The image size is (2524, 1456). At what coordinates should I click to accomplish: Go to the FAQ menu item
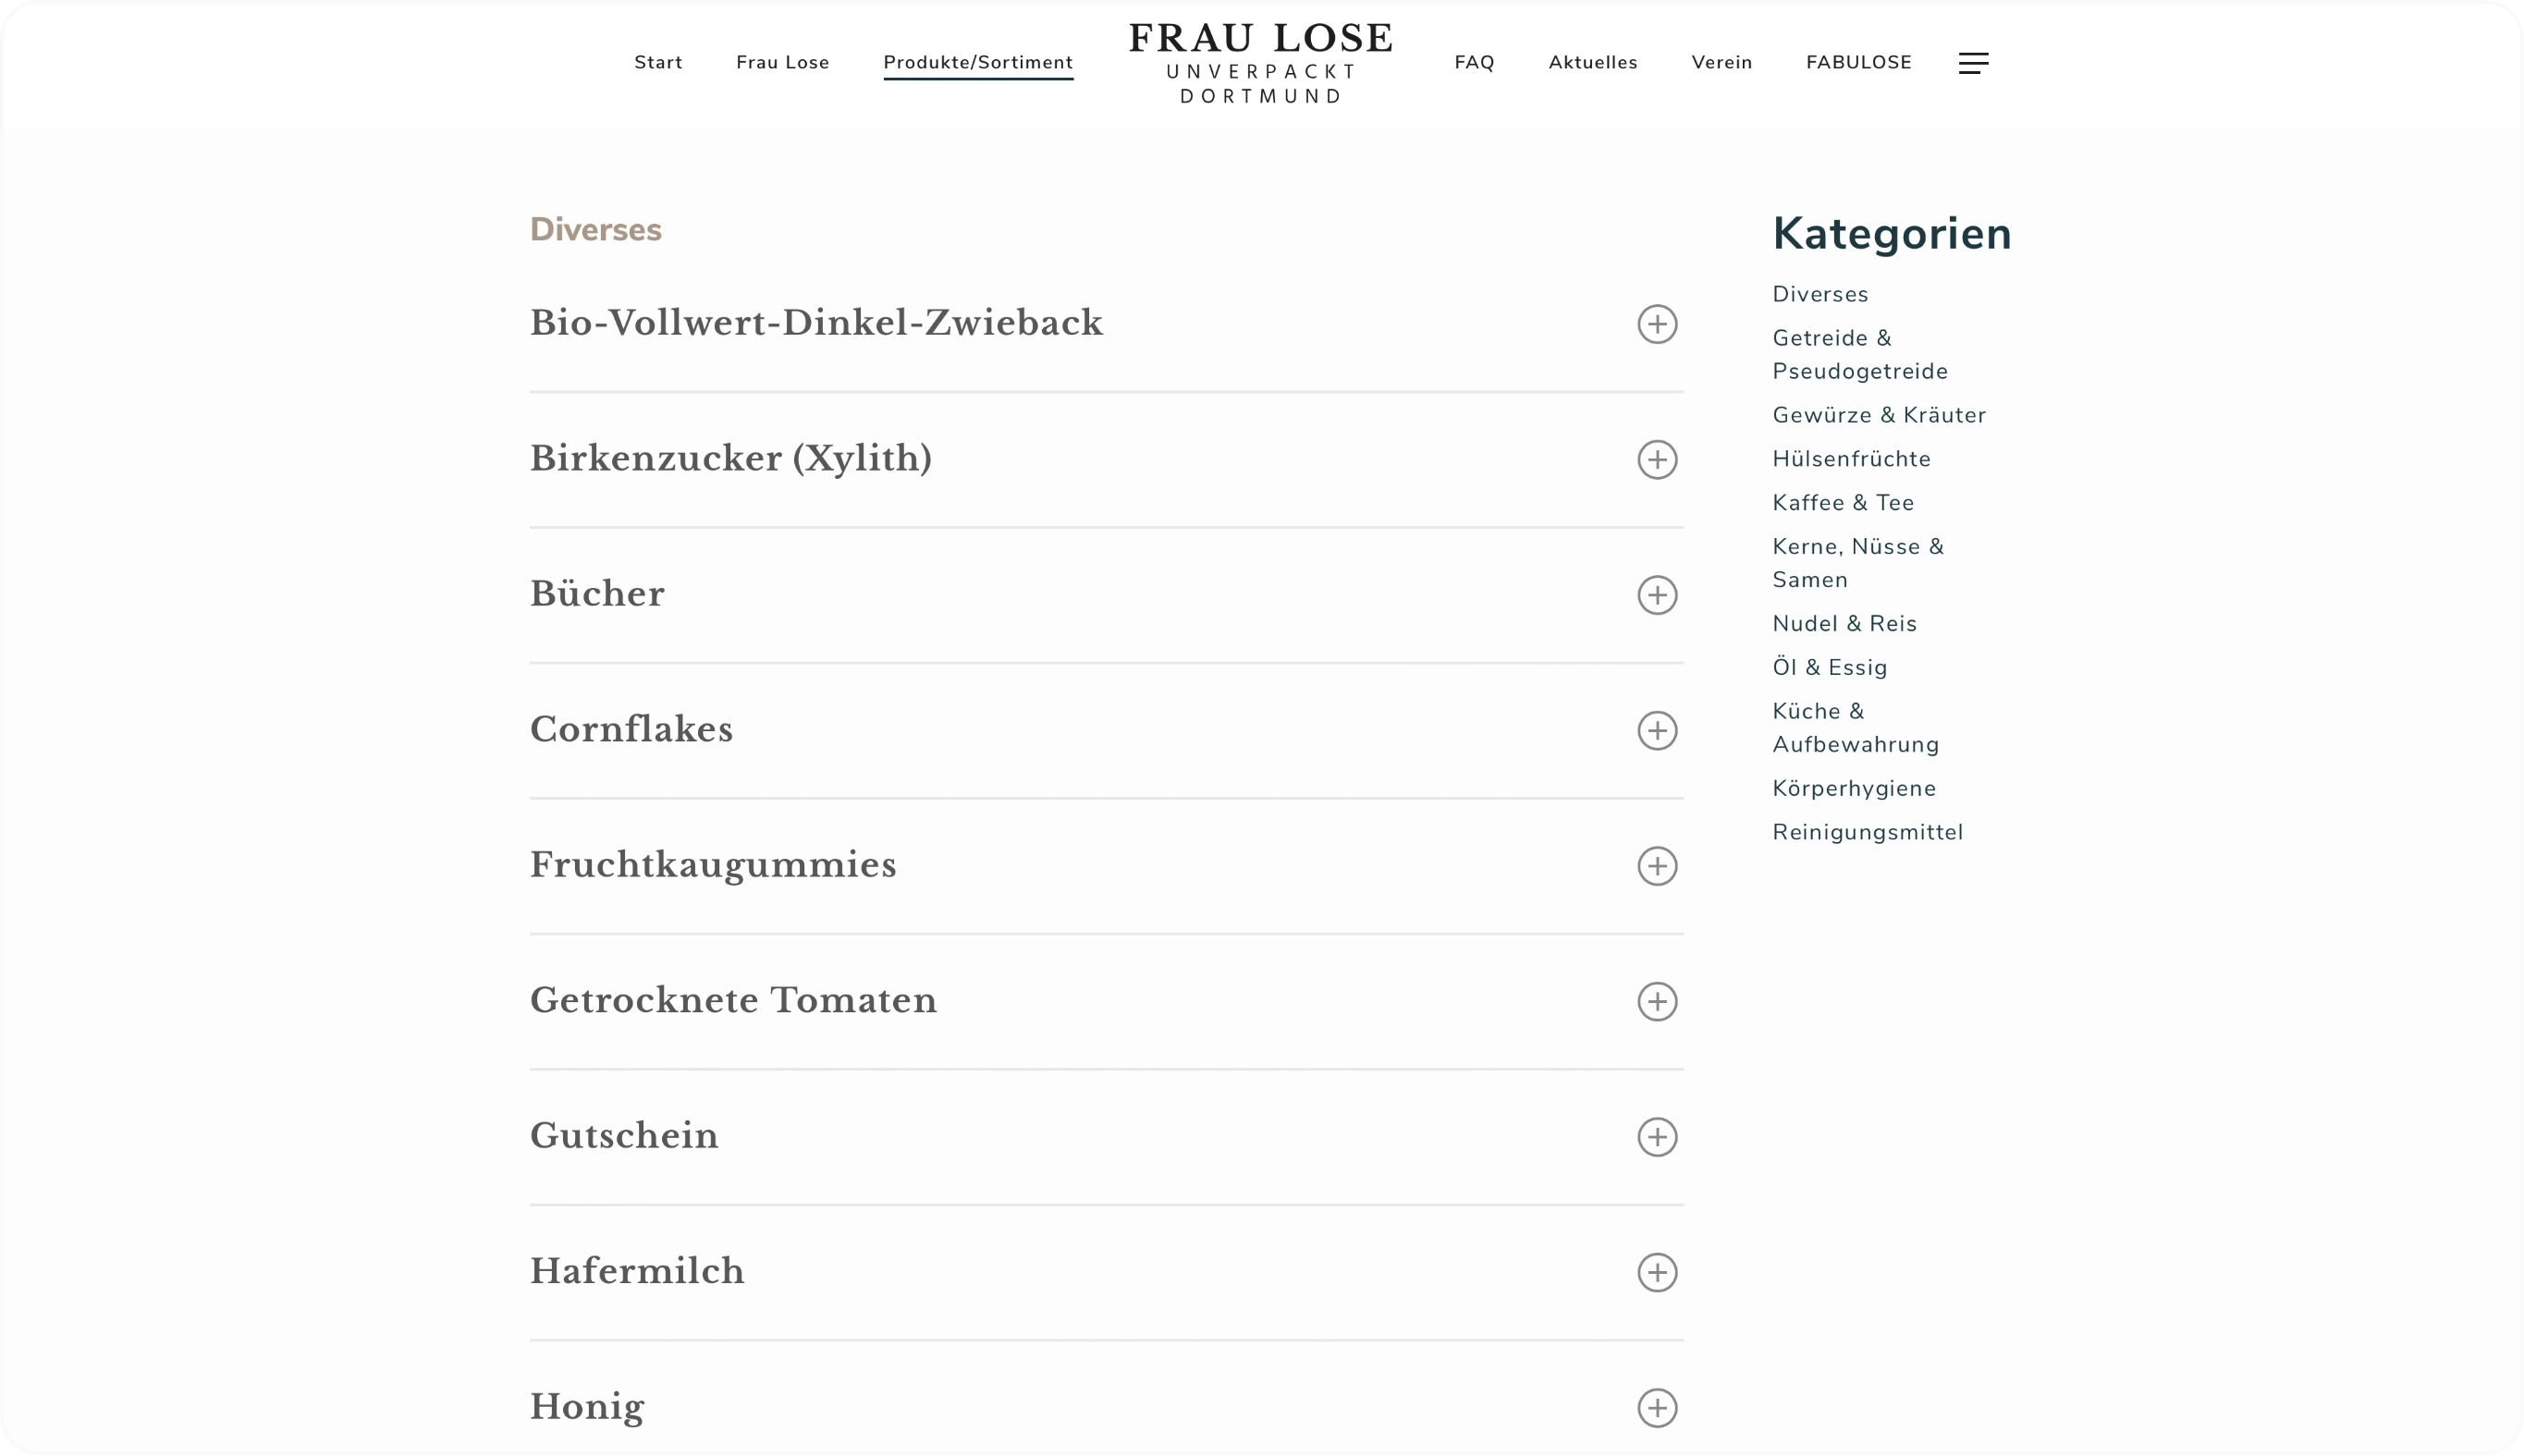[1474, 62]
